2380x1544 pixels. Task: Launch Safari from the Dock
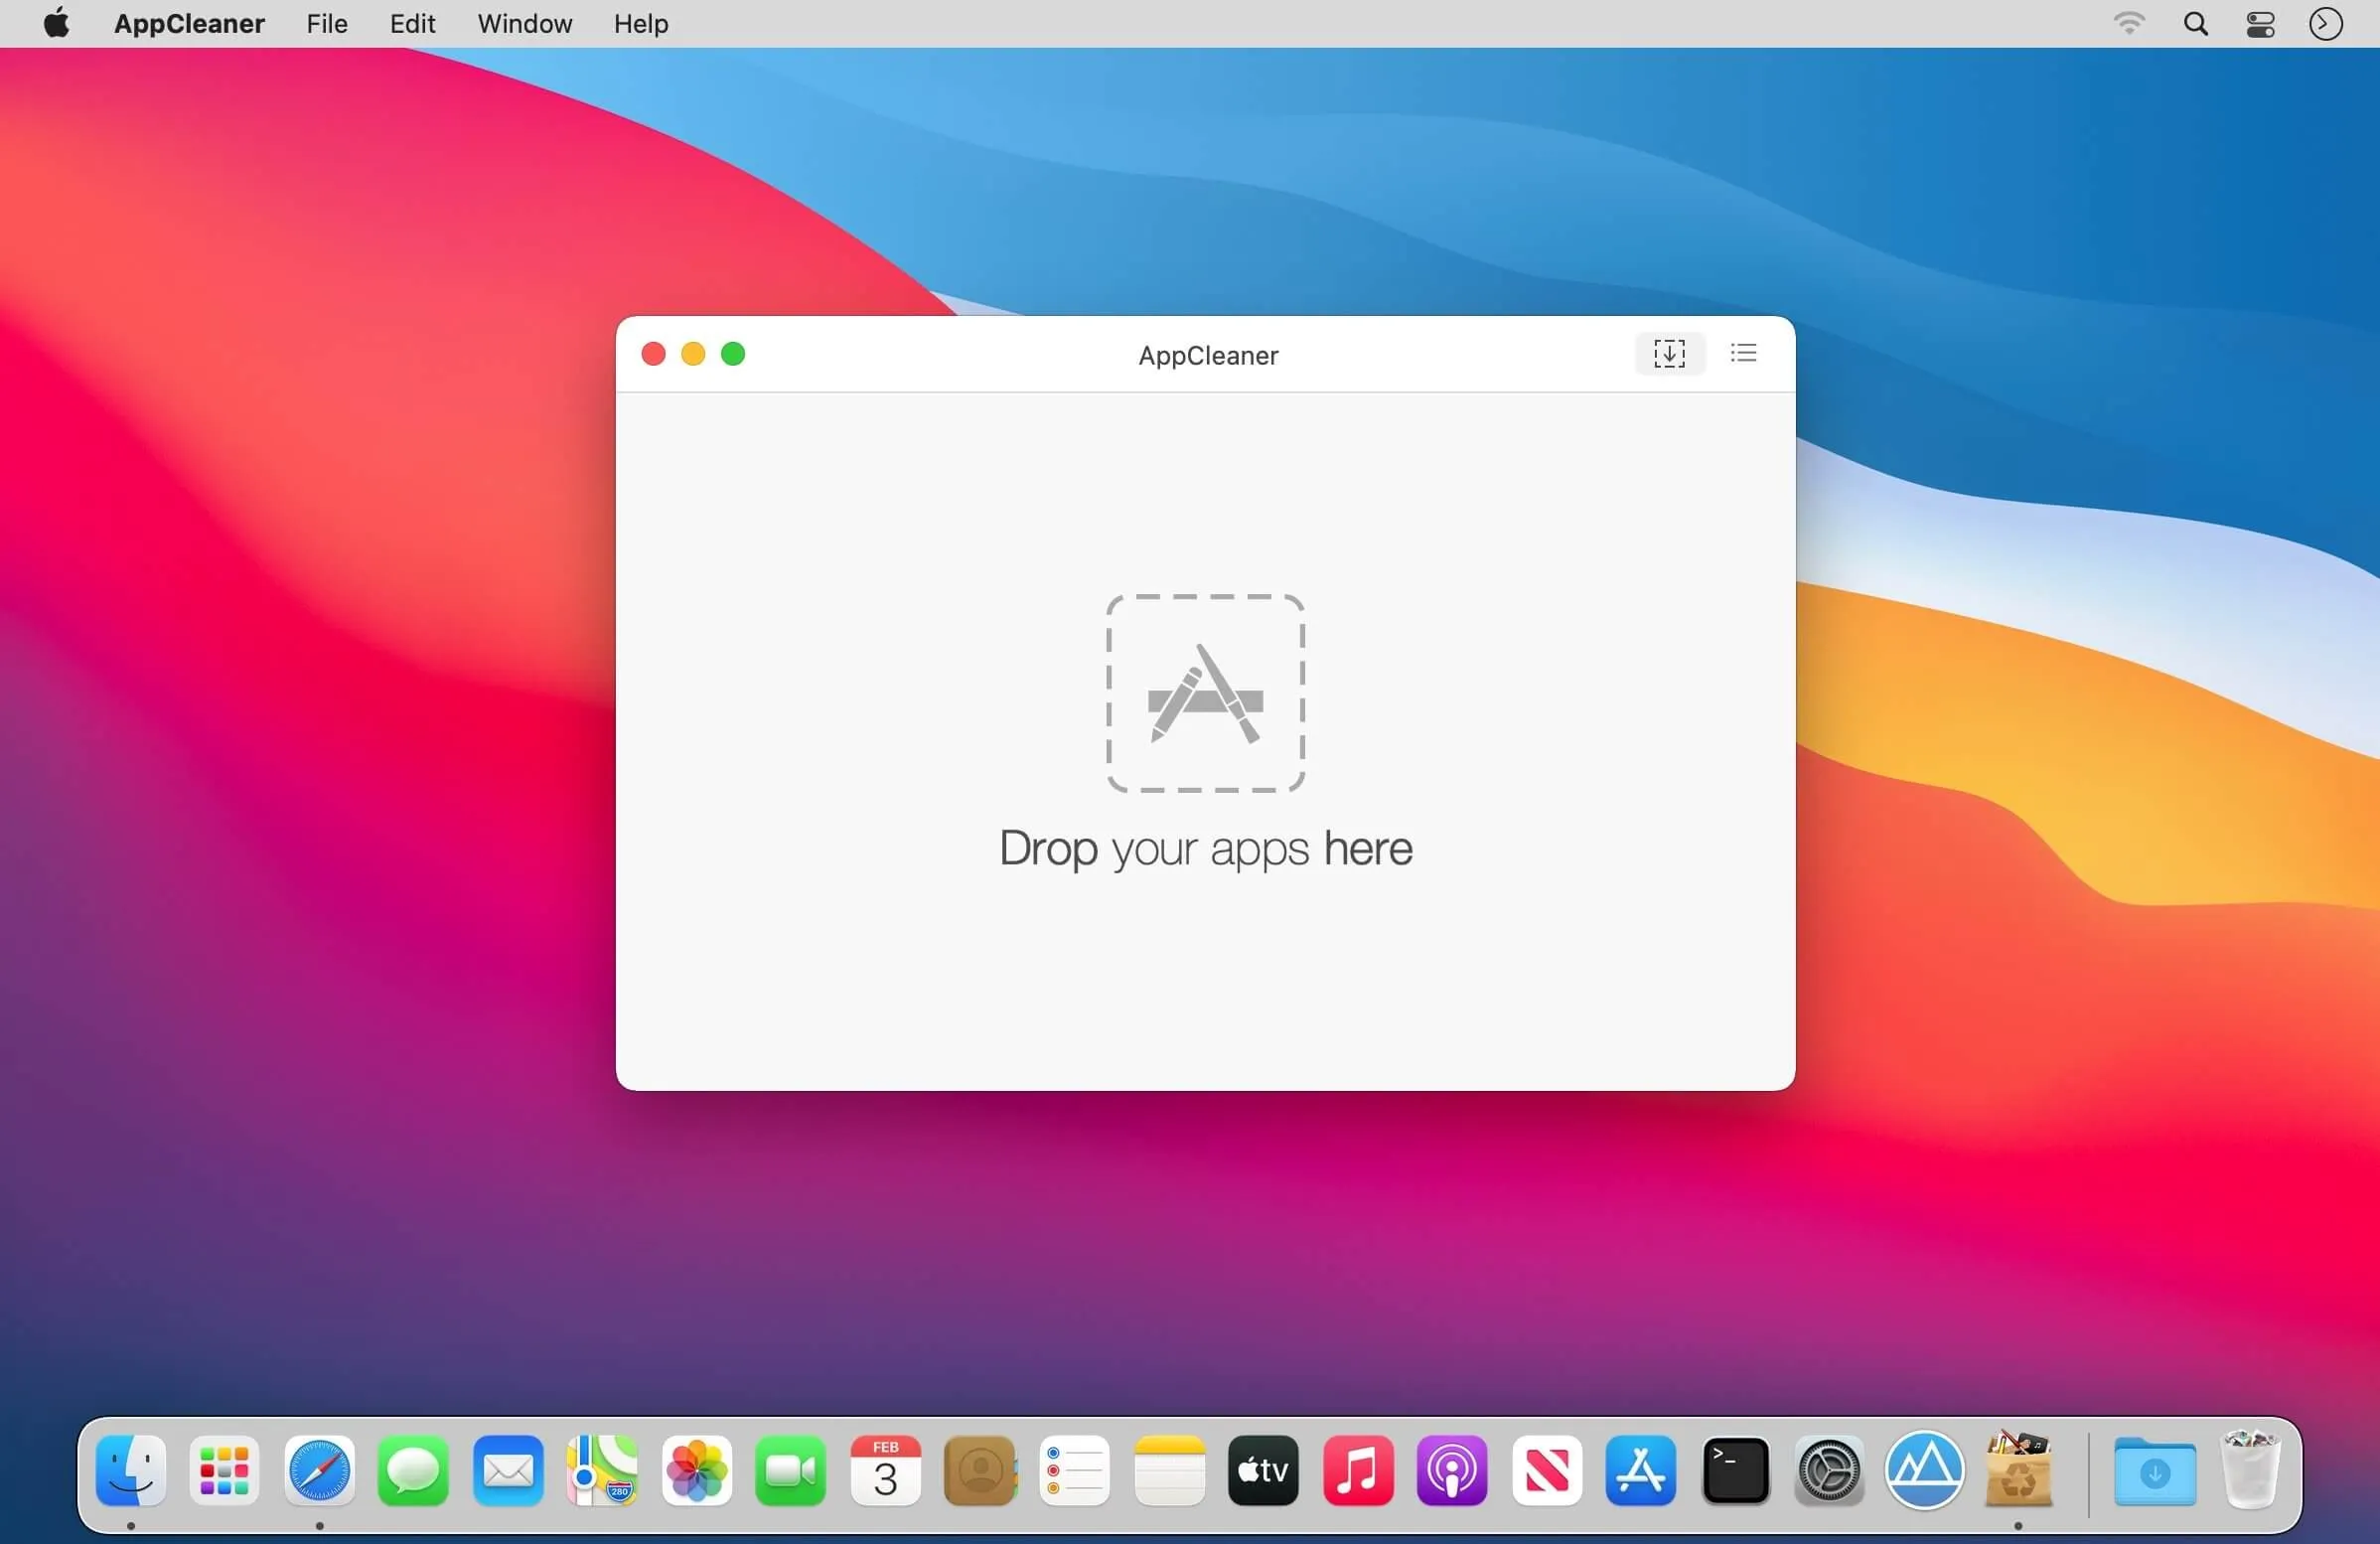pyautogui.click(x=318, y=1471)
